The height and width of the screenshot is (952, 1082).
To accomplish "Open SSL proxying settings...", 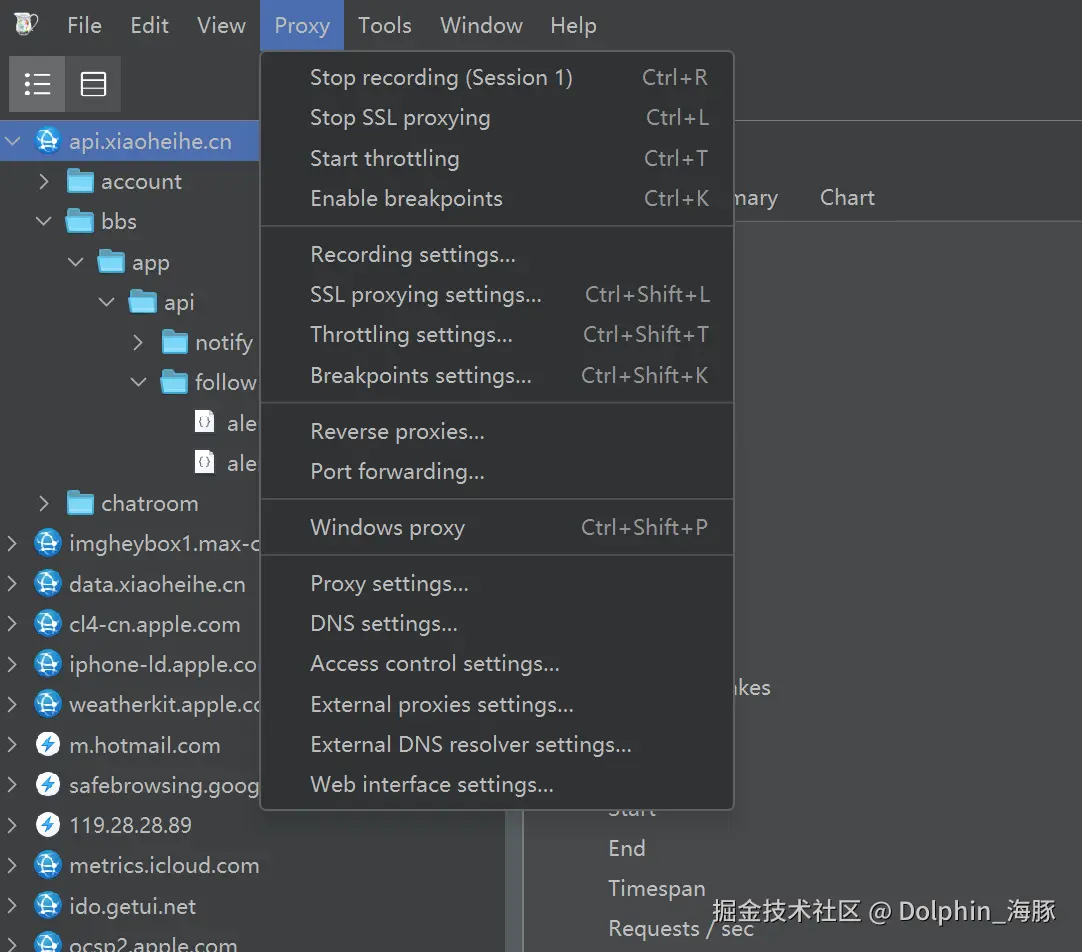I will 497,295.
